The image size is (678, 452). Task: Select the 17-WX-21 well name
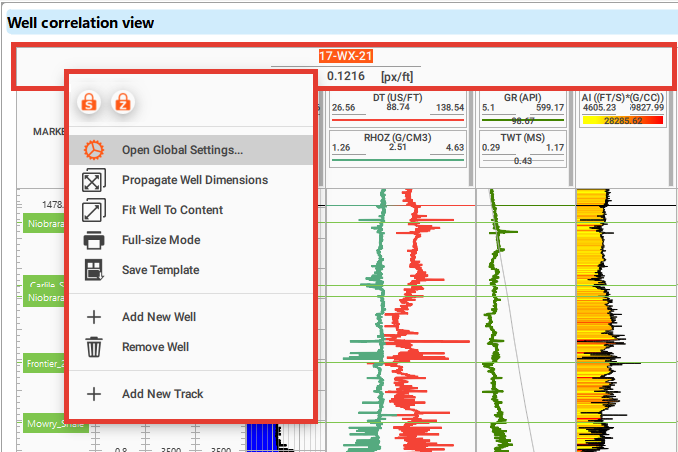click(346, 56)
